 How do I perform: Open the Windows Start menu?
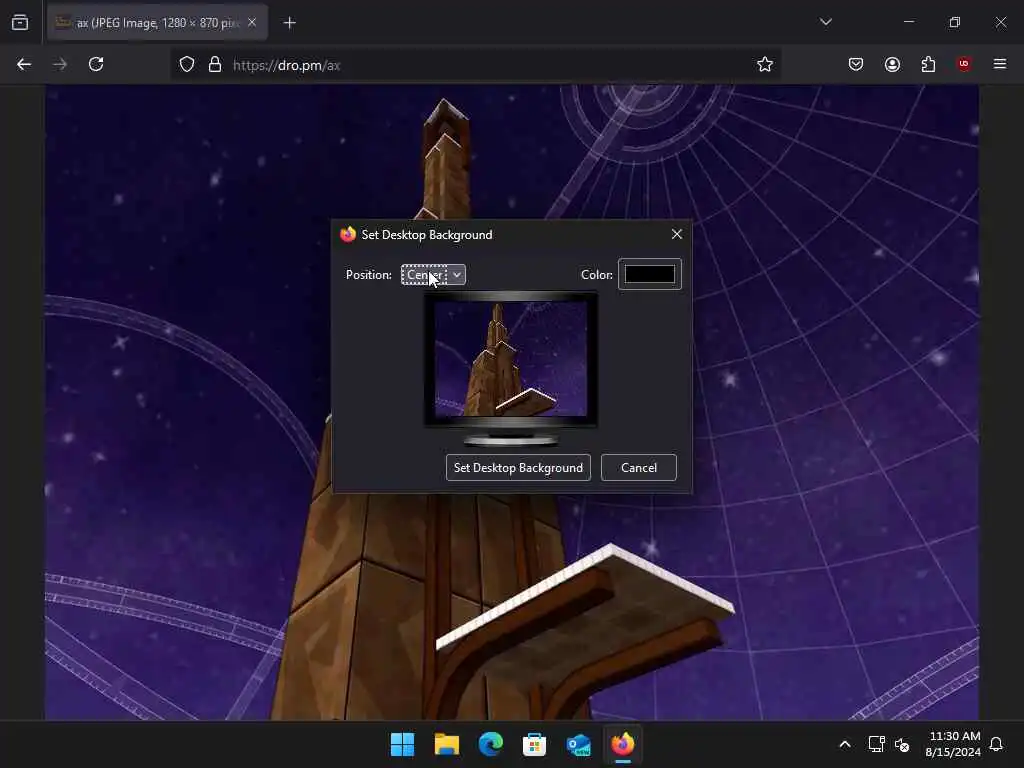[x=402, y=744]
